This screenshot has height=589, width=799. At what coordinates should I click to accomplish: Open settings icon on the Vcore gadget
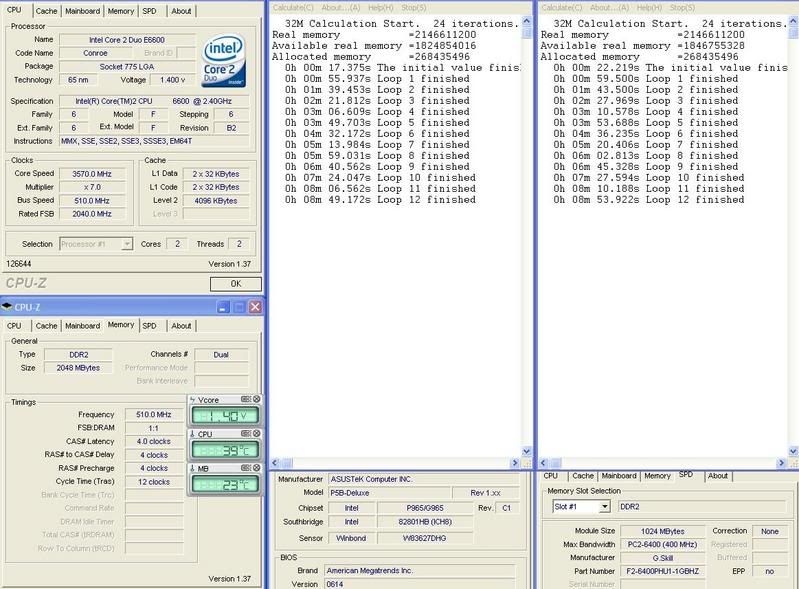[x=246, y=399]
